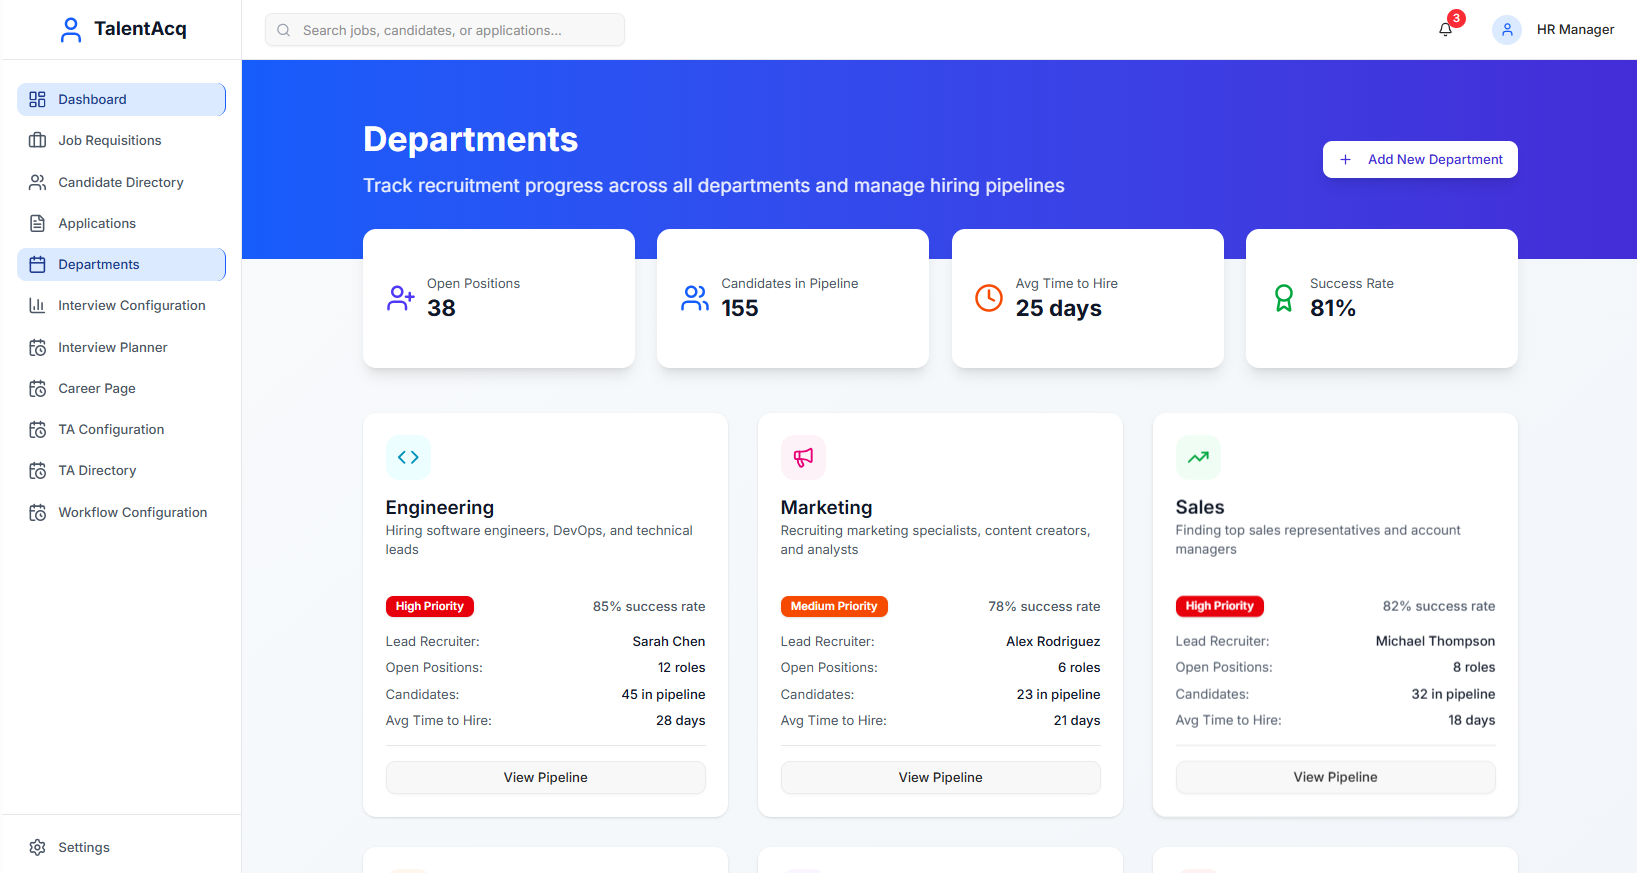Open Settings in the sidebar
Screen dimensions: 1637x873
(121, 847)
